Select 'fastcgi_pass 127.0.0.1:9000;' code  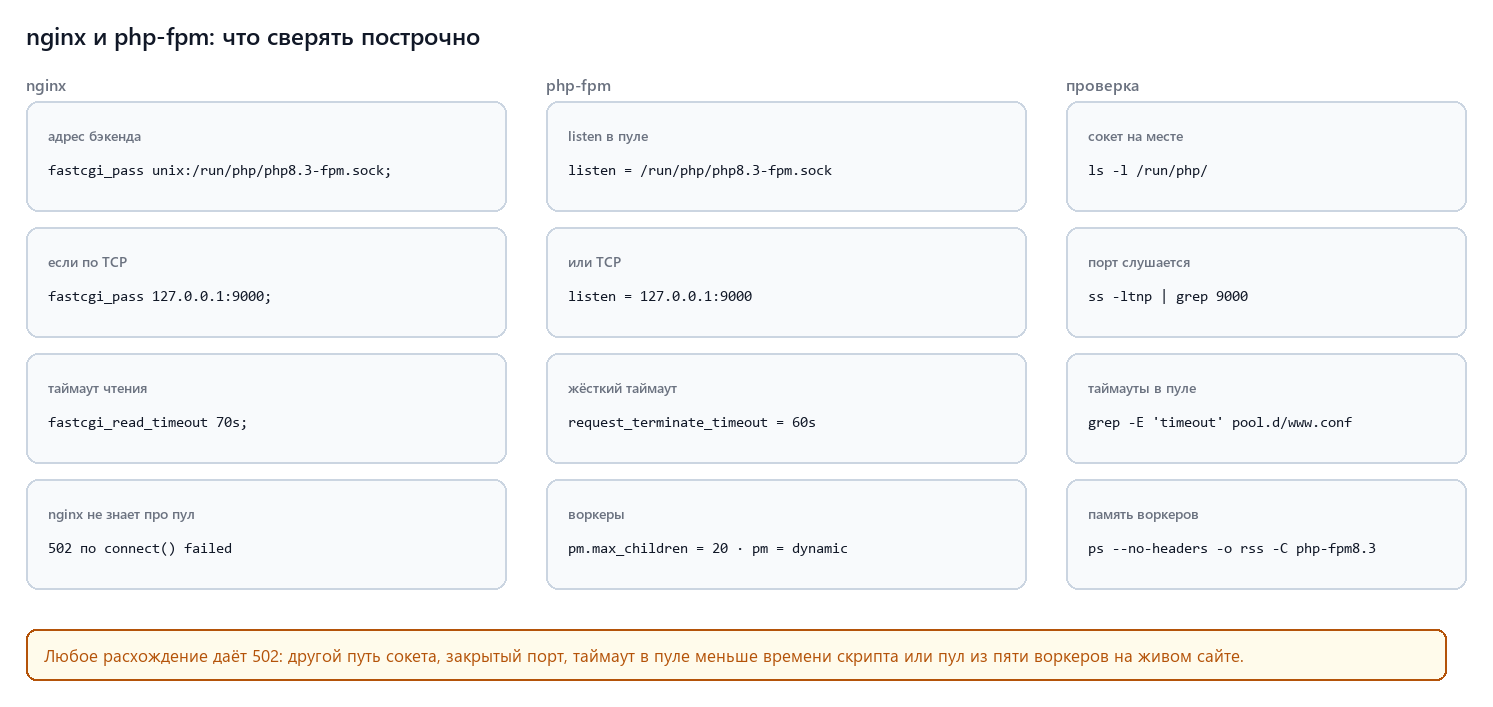coord(160,297)
